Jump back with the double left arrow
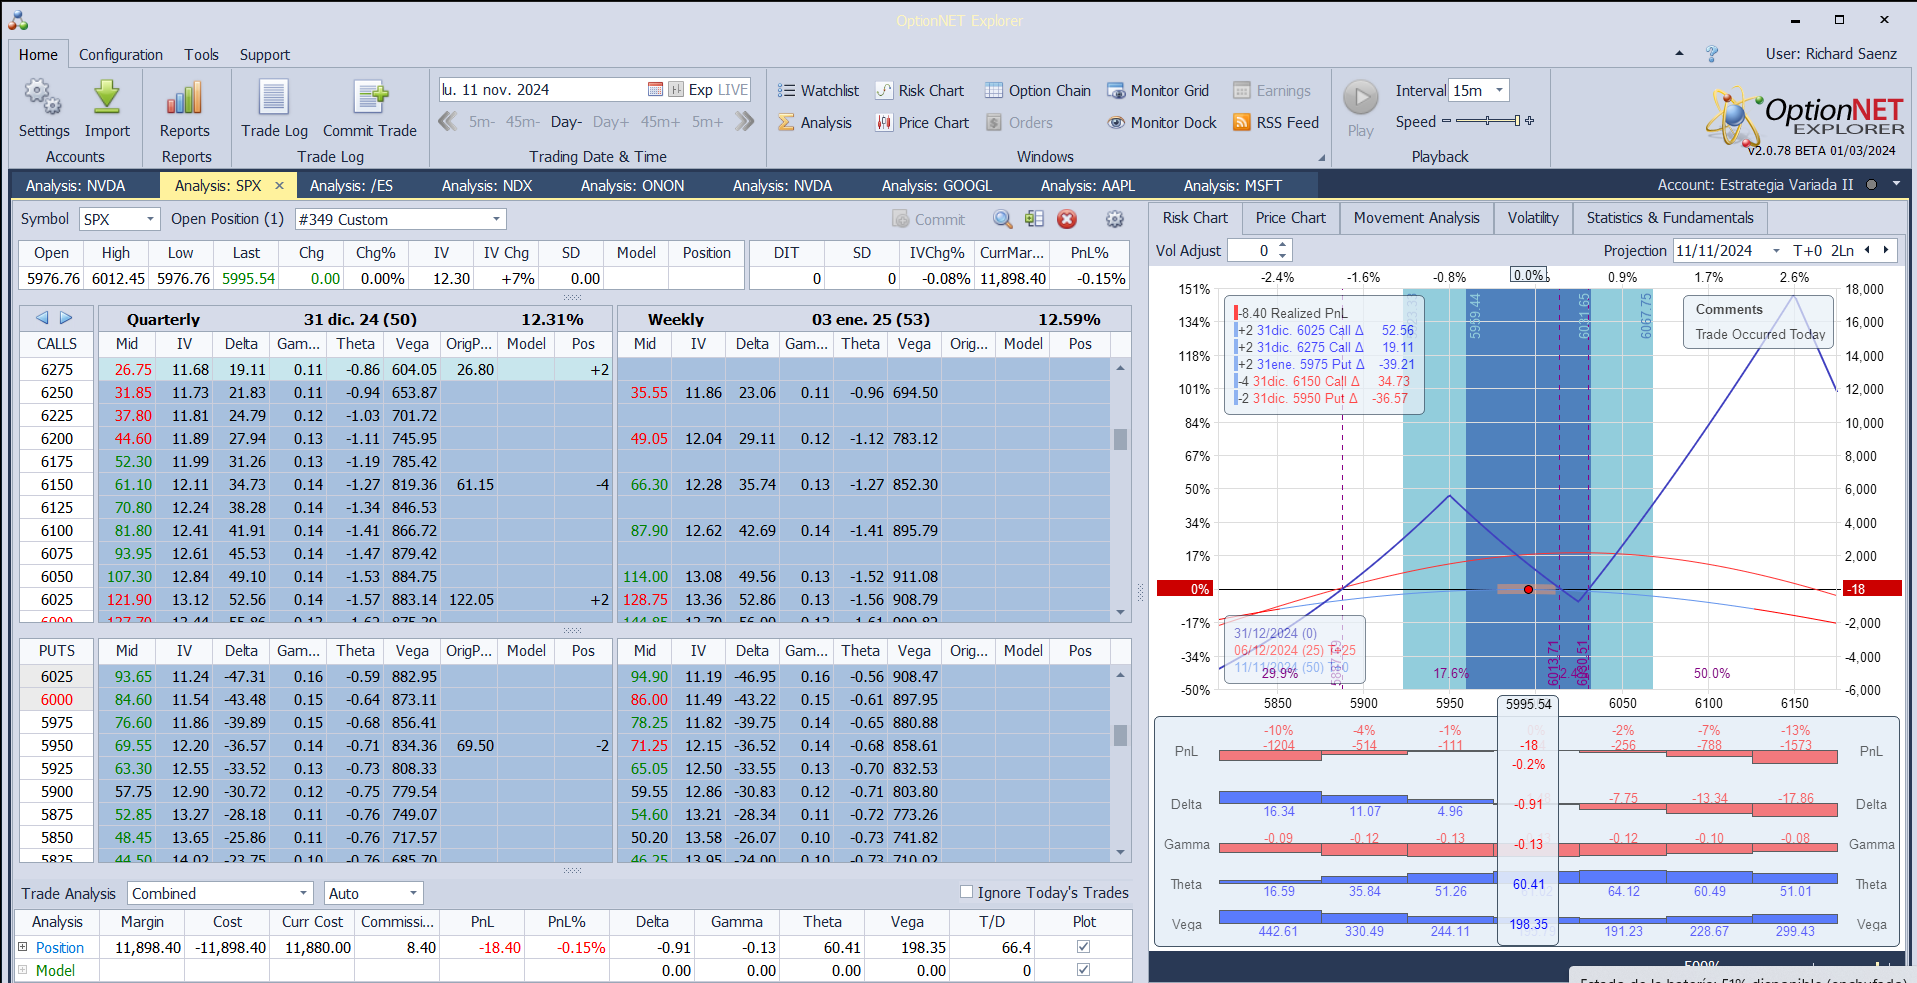The image size is (1917, 983). (448, 121)
